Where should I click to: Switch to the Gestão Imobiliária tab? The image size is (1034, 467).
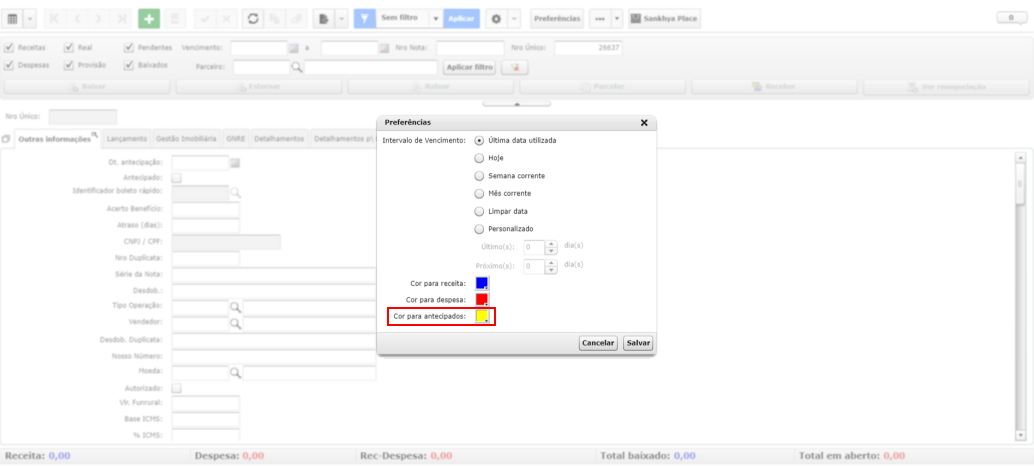coord(186,139)
